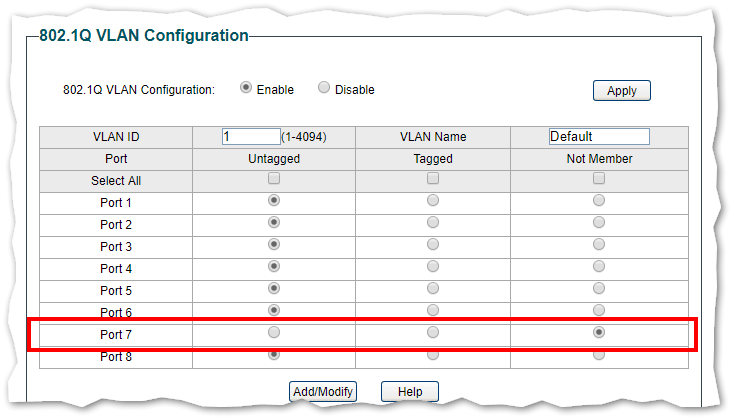Set Port 3 to Not Member
Image resolution: width=733 pixels, height=419 pixels.
[x=599, y=245]
